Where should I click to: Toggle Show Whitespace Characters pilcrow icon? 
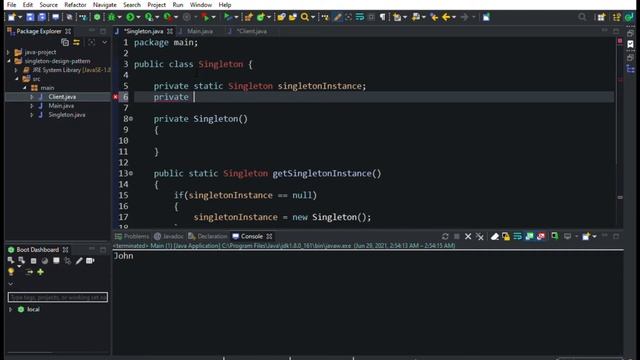(382, 17)
